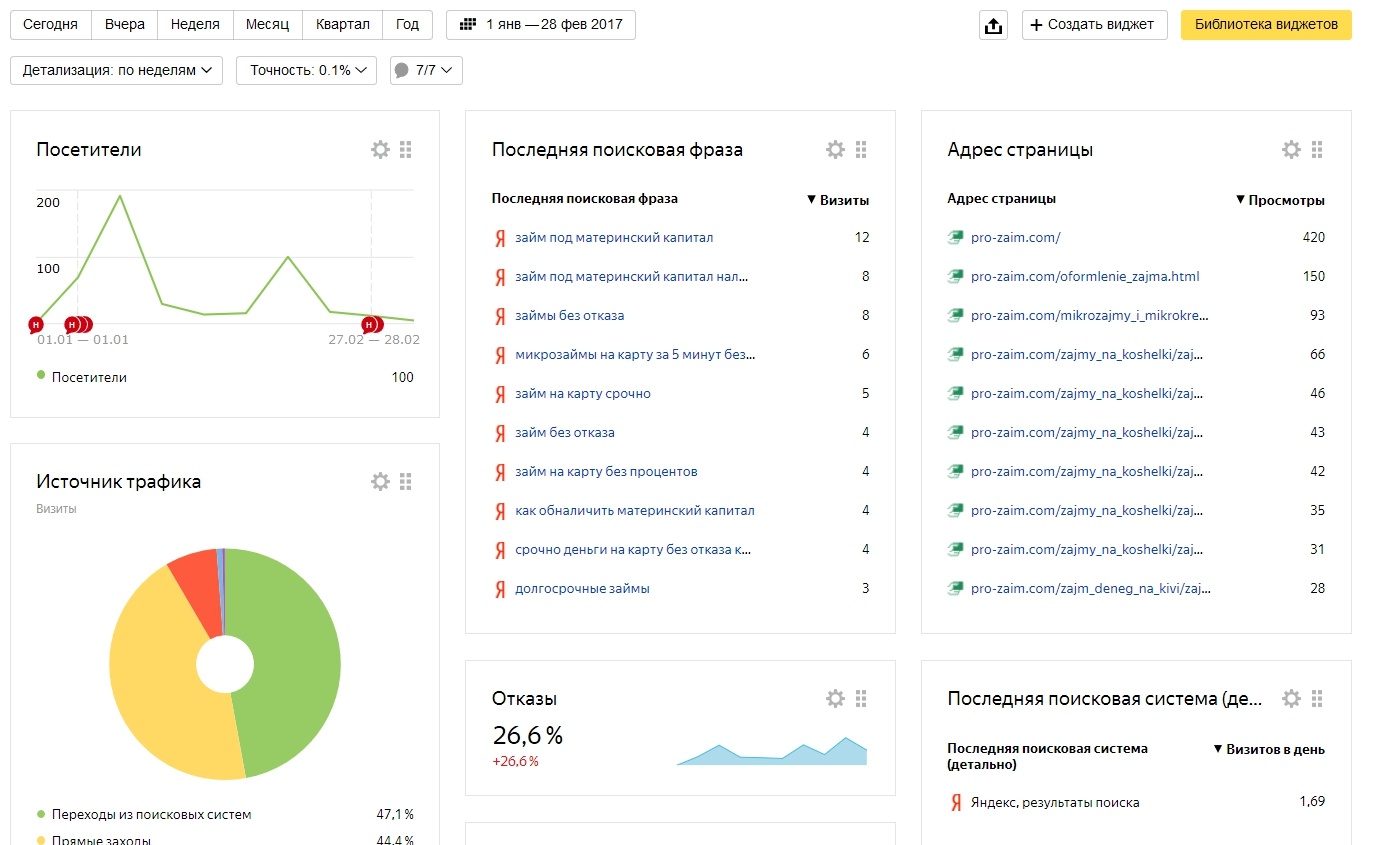Open the pro-zaim.com/oformlenie_zajma.html link
The height and width of the screenshot is (845, 1397).
coord(1084,277)
